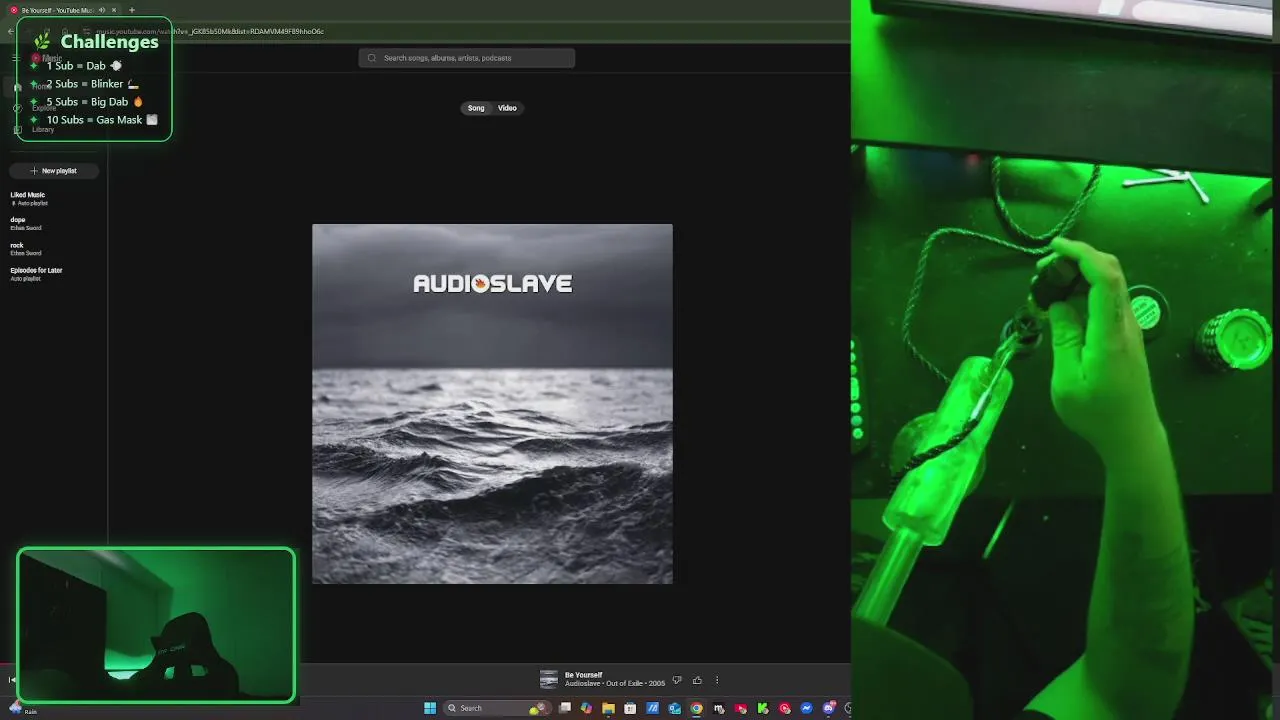
Task: Click the Be Yourself thumbnail in player bar
Action: pyautogui.click(x=549, y=680)
